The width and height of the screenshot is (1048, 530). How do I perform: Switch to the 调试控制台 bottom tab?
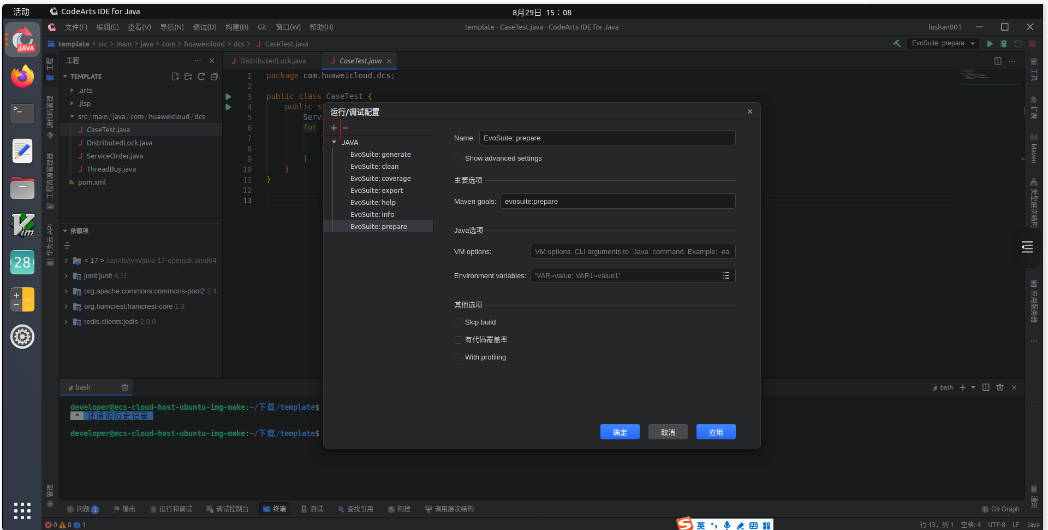227,509
